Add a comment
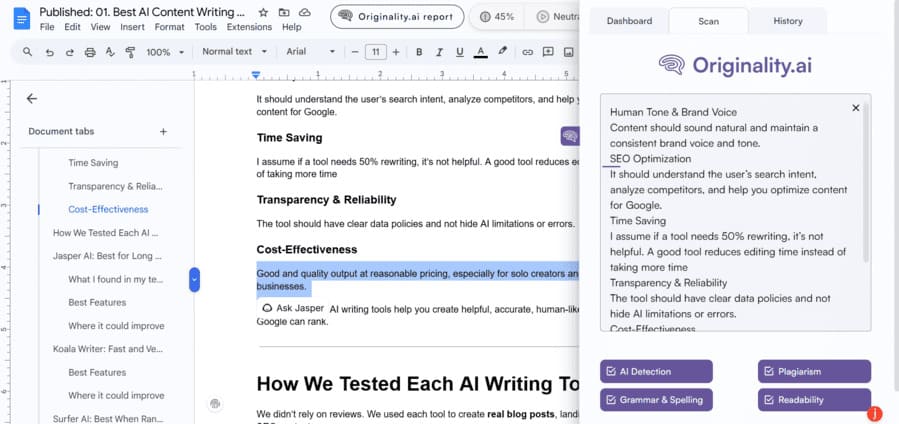The image size is (899, 424). (548, 52)
